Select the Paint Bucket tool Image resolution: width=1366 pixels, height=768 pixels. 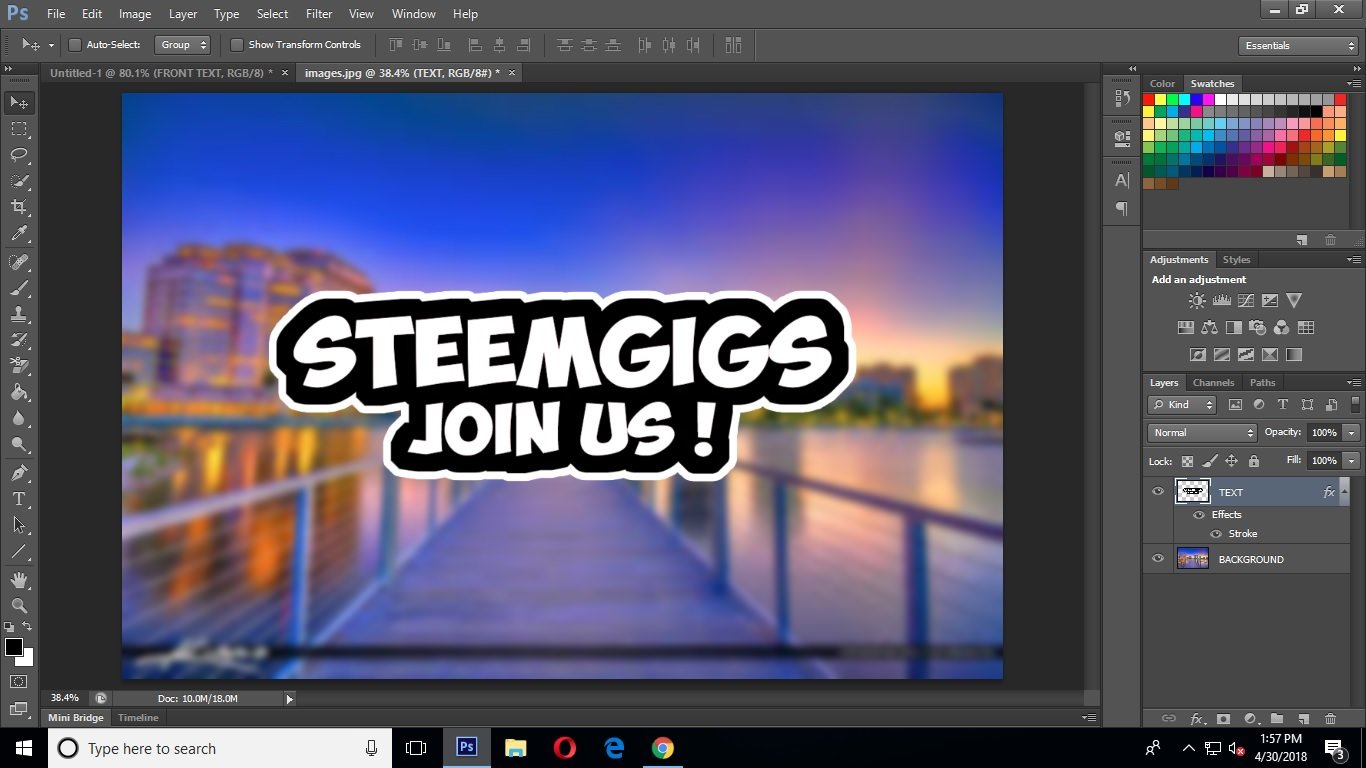19,392
